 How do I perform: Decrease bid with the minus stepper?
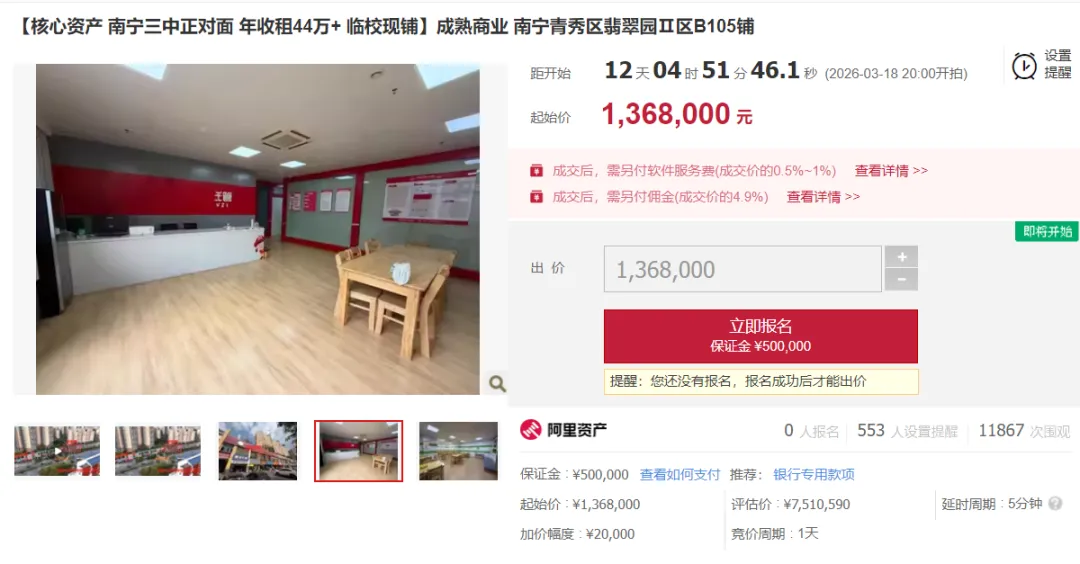tap(902, 280)
